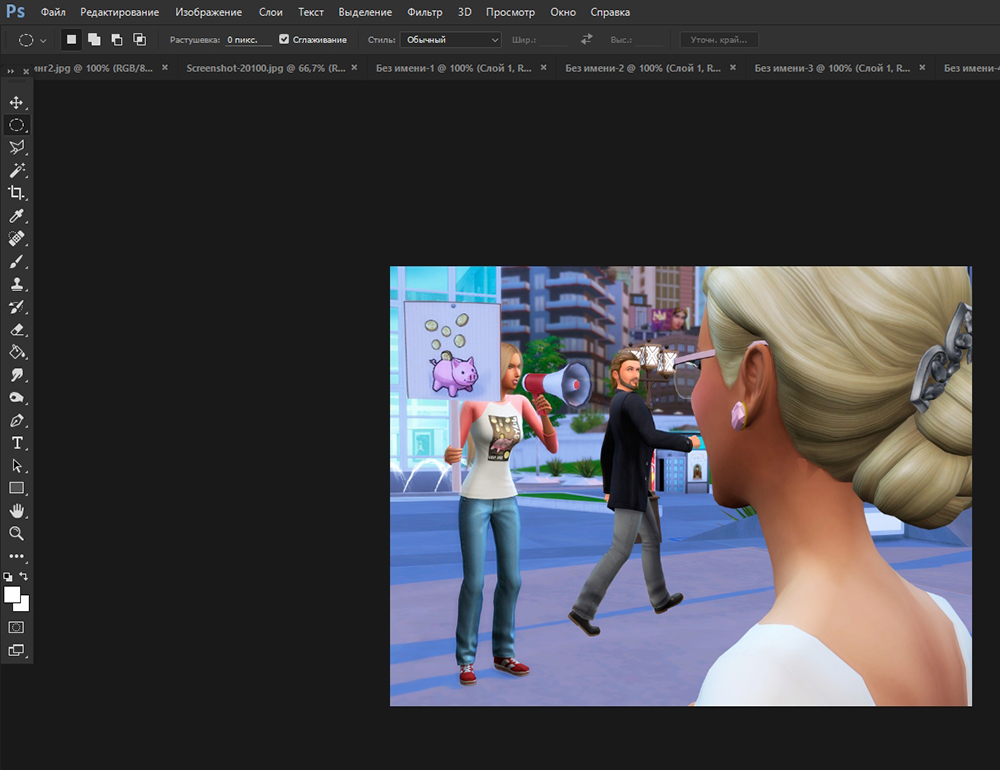1000x770 pixels.
Task: Expand the tool preset picker arrow
Action: click(x=43, y=40)
